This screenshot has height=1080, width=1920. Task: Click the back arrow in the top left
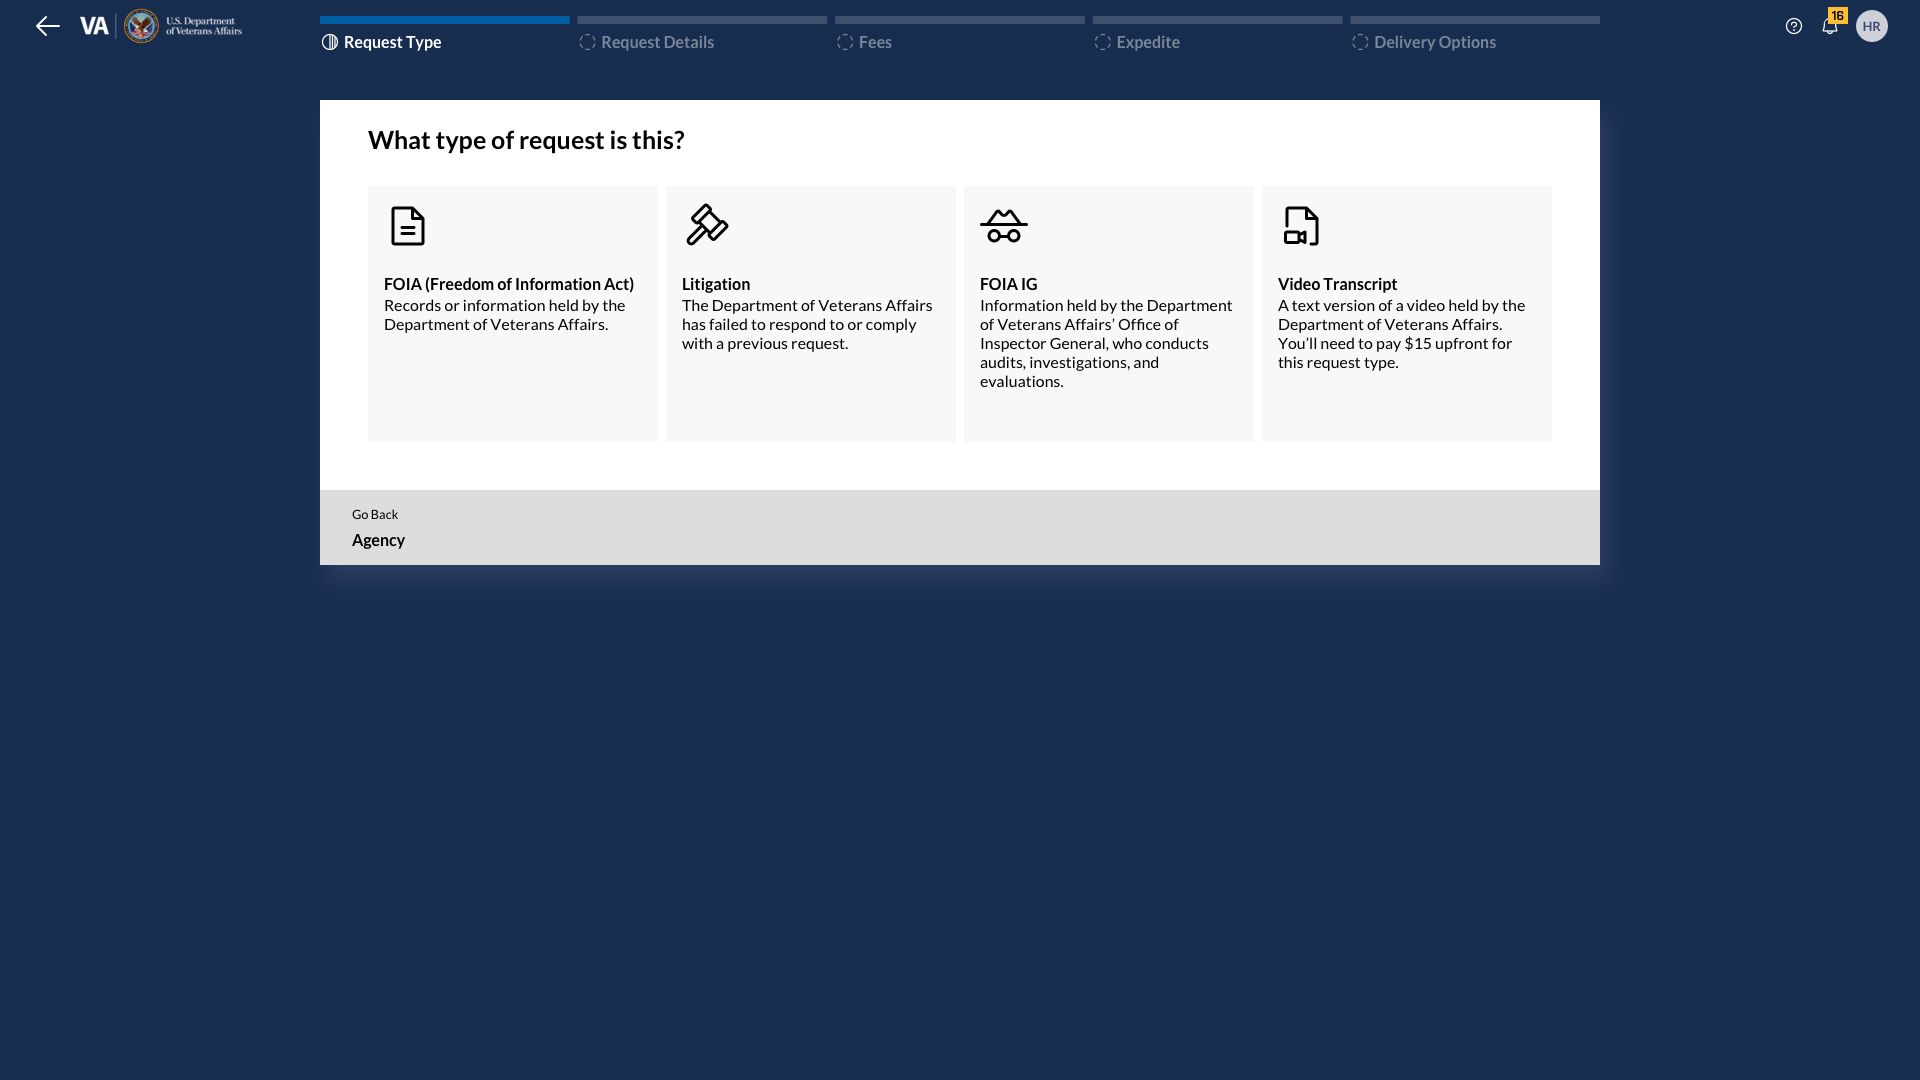click(x=47, y=26)
